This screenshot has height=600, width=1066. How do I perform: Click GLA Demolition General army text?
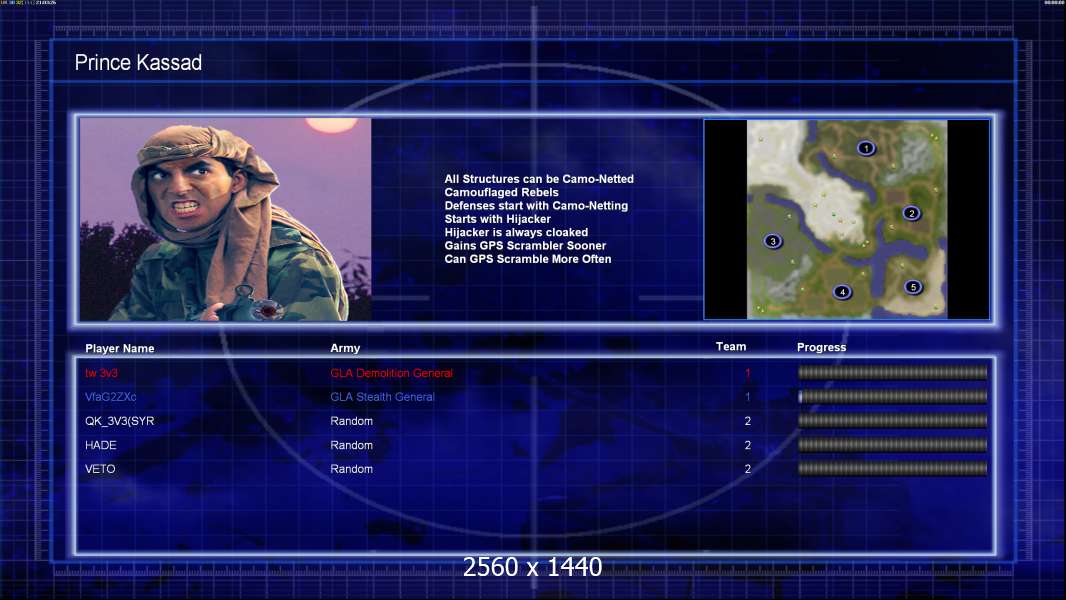coord(392,373)
